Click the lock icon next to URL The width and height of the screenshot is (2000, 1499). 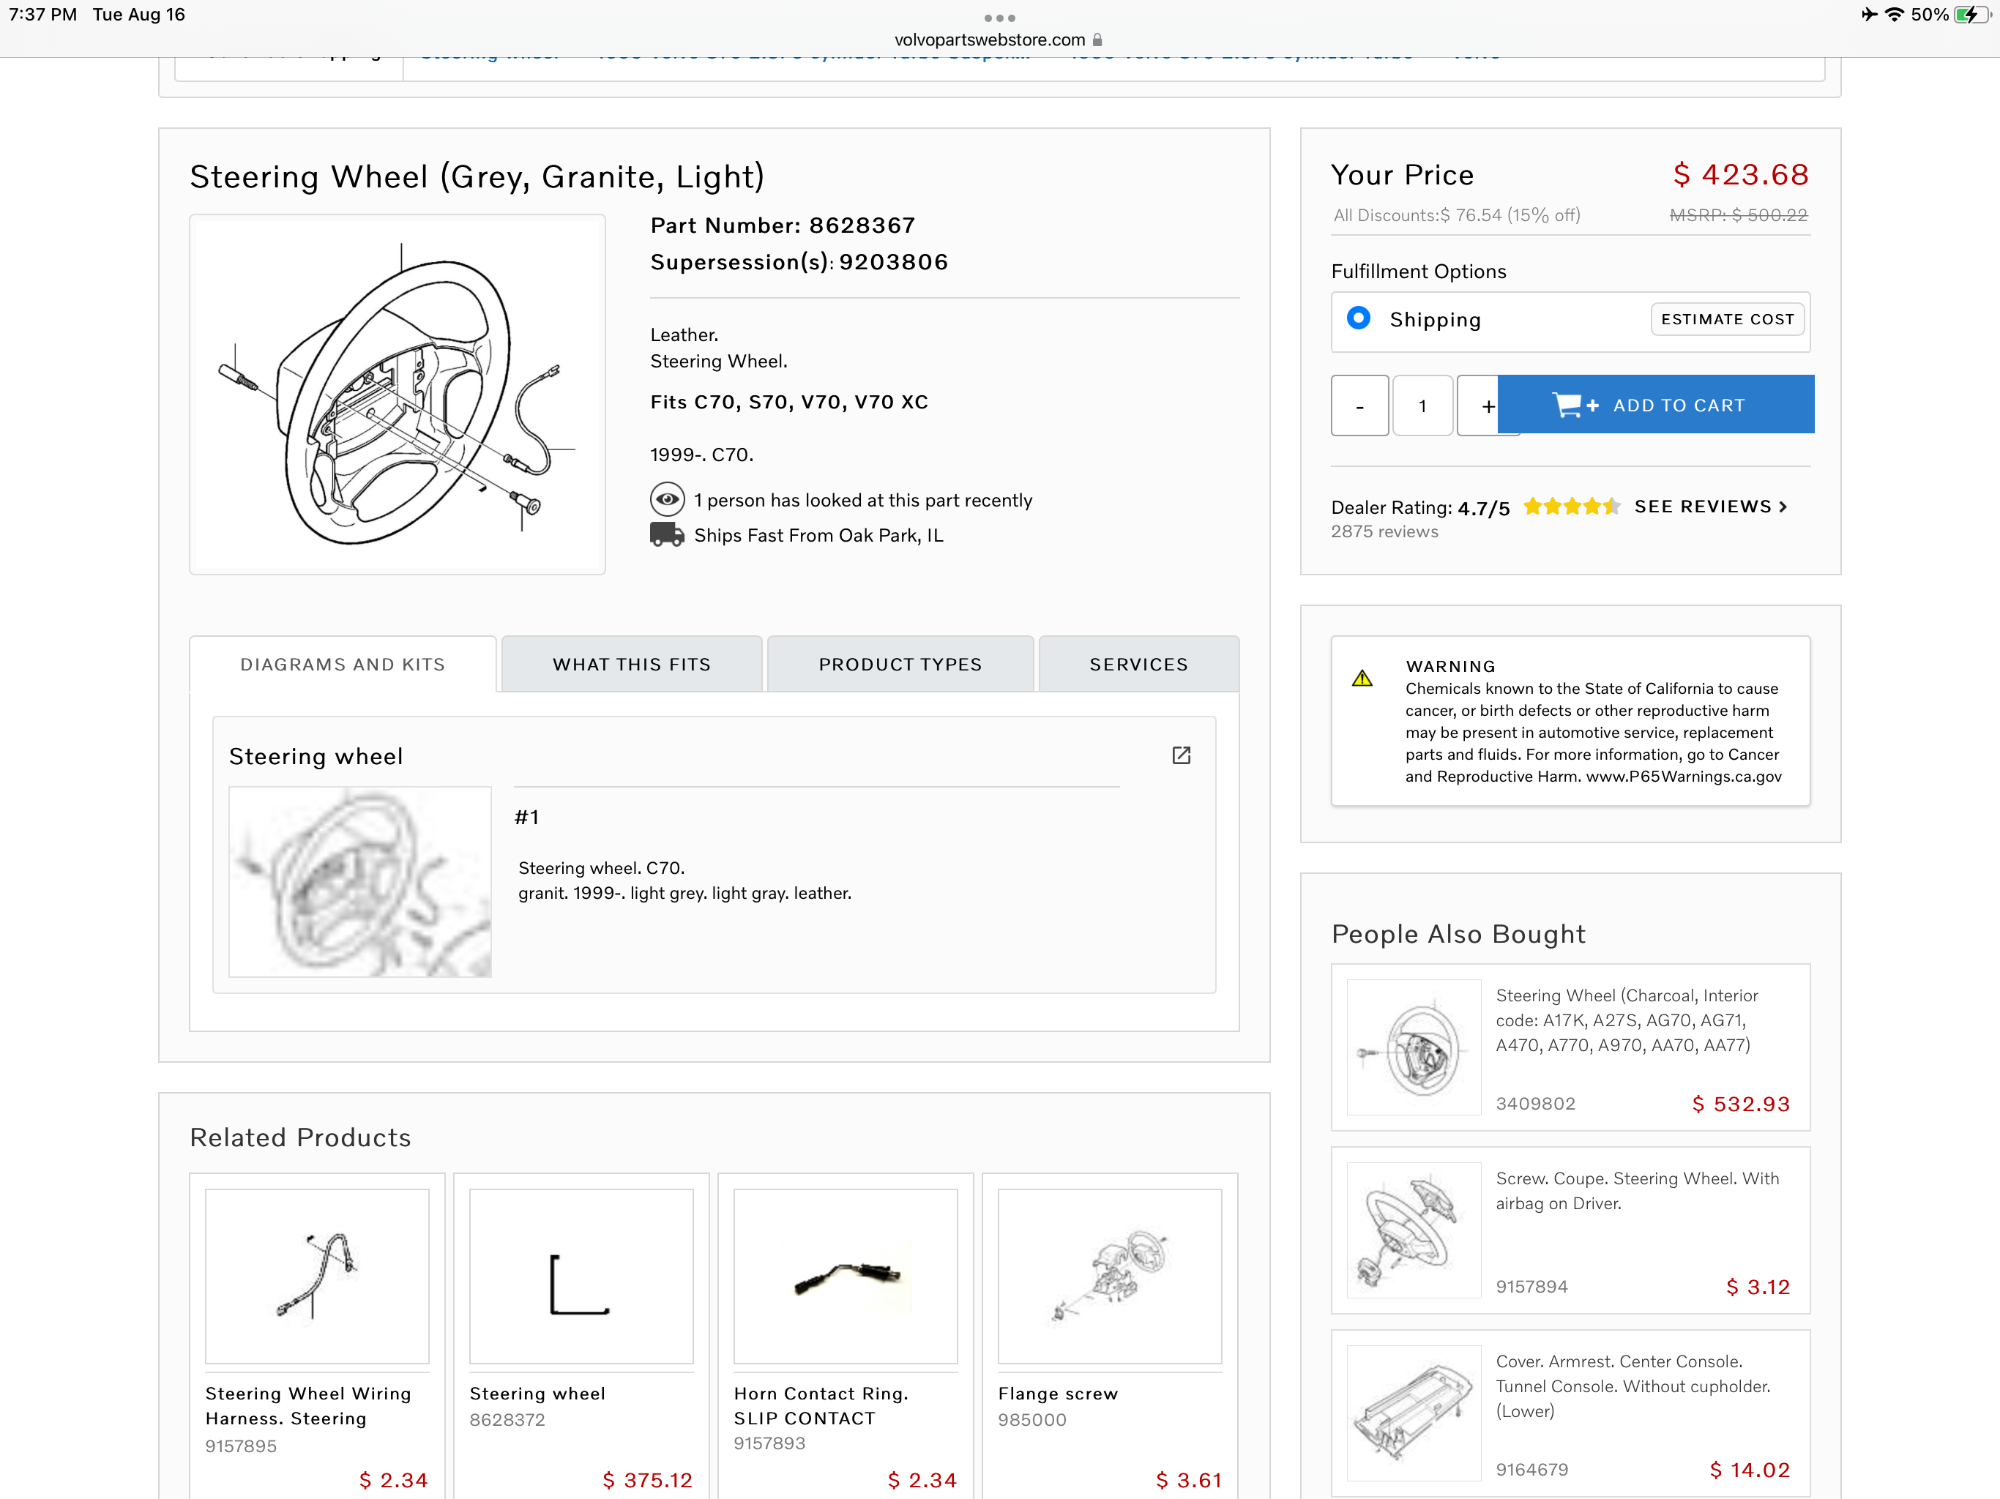pos(1098,40)
